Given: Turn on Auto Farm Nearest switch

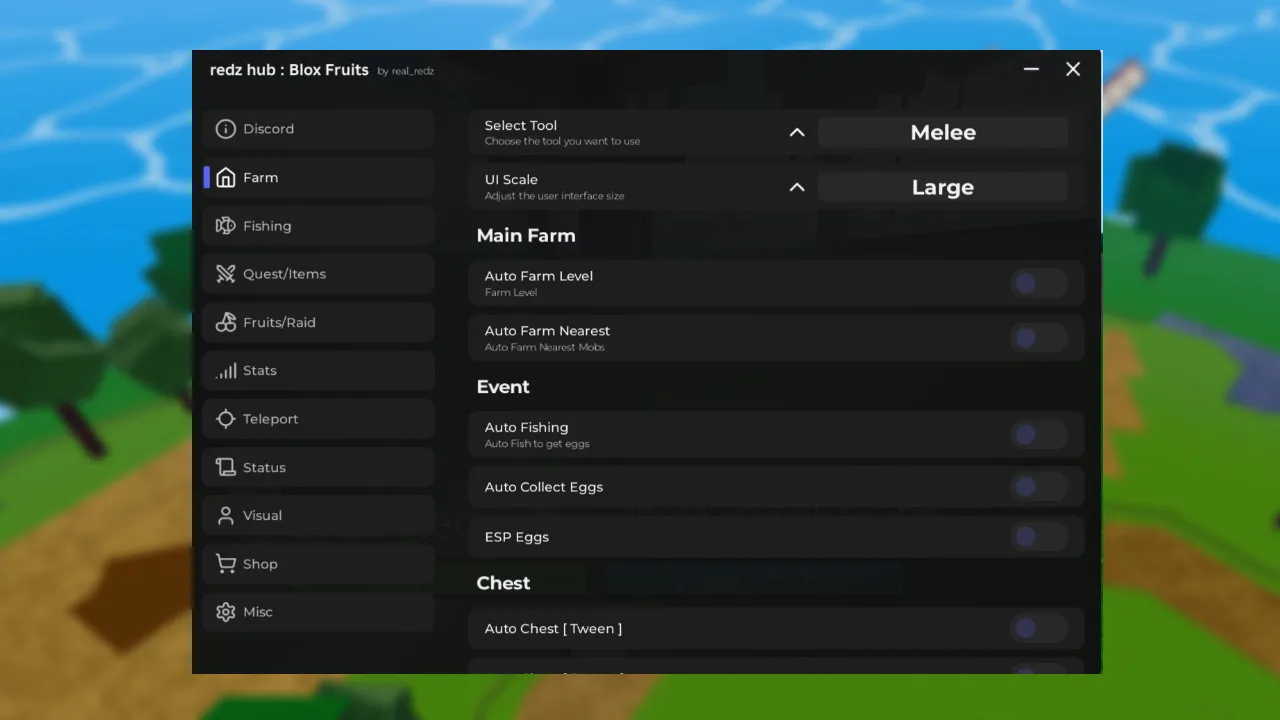Looking at the screenshot, I should click(x=1037, y=338).
